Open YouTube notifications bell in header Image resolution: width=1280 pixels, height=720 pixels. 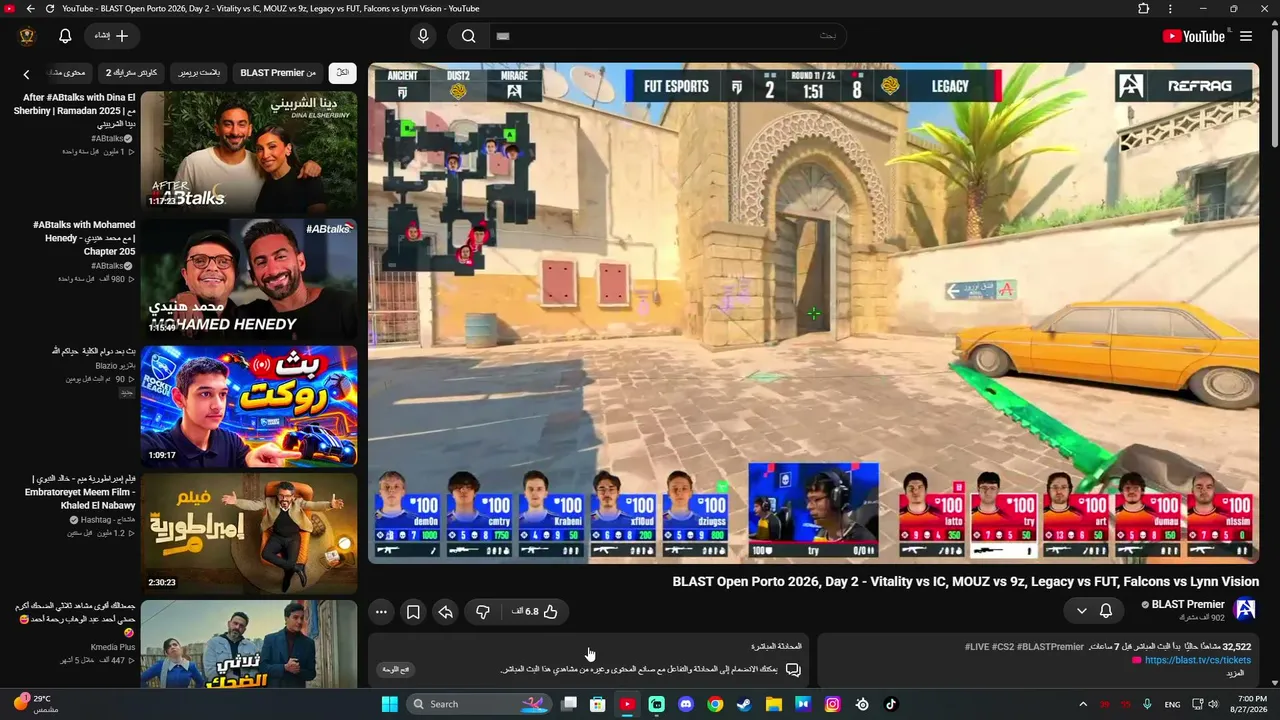(x=65, y=36)
